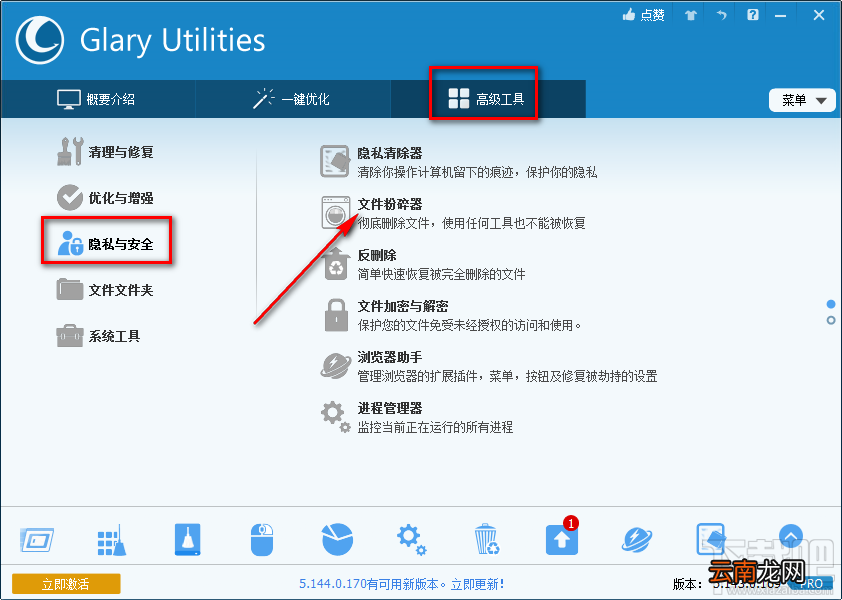Click the planet icon for 浏览器助手
The height and width of the screenshot is (600, 842).
click(x=336, y=366)
